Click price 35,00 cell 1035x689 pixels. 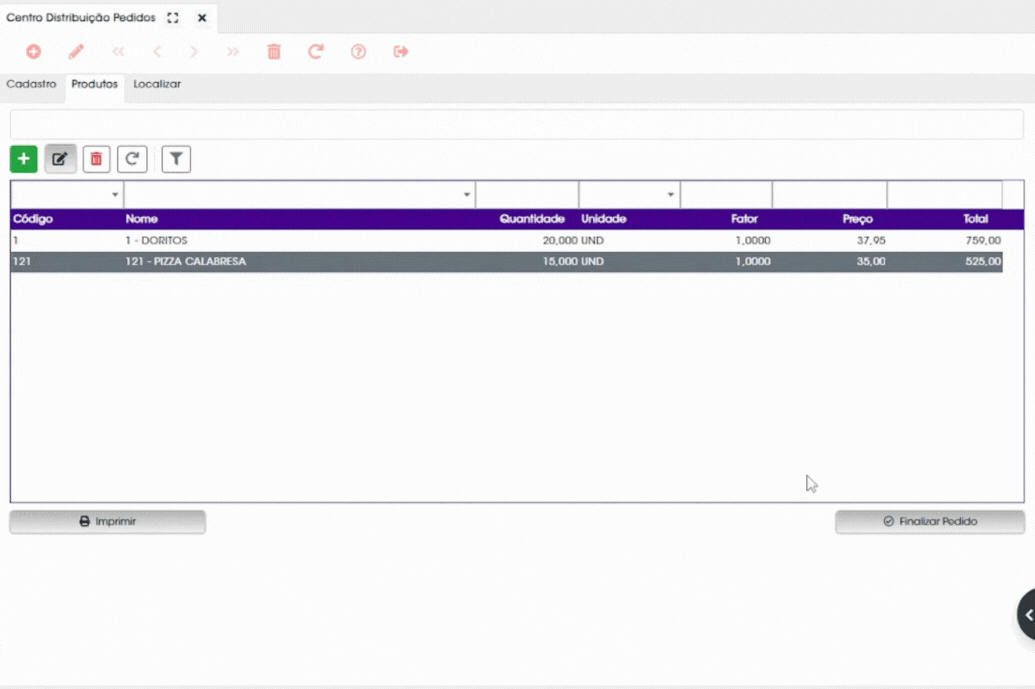(x=871, y=261)
